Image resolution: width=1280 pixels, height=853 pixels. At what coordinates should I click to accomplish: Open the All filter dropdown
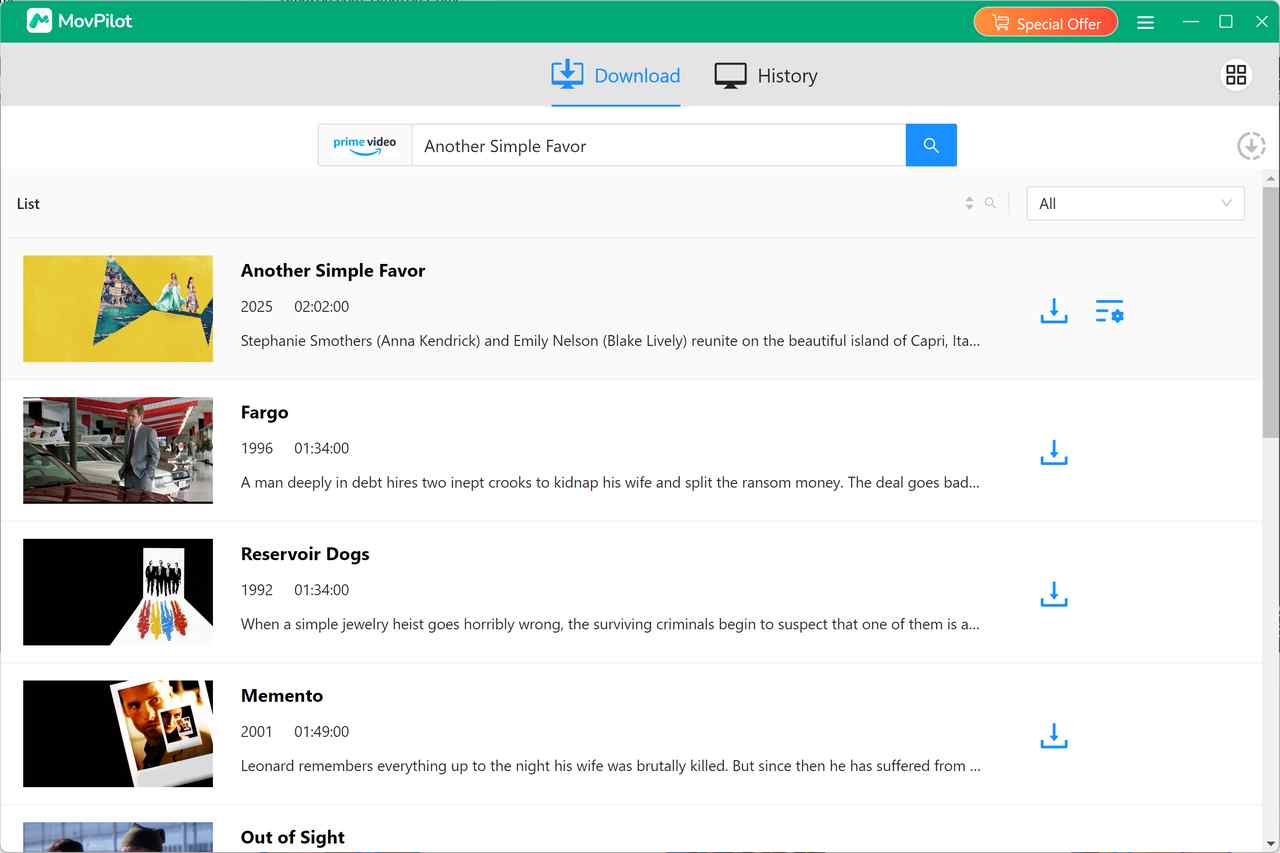pyautogui.click(x=1135, y=203)
